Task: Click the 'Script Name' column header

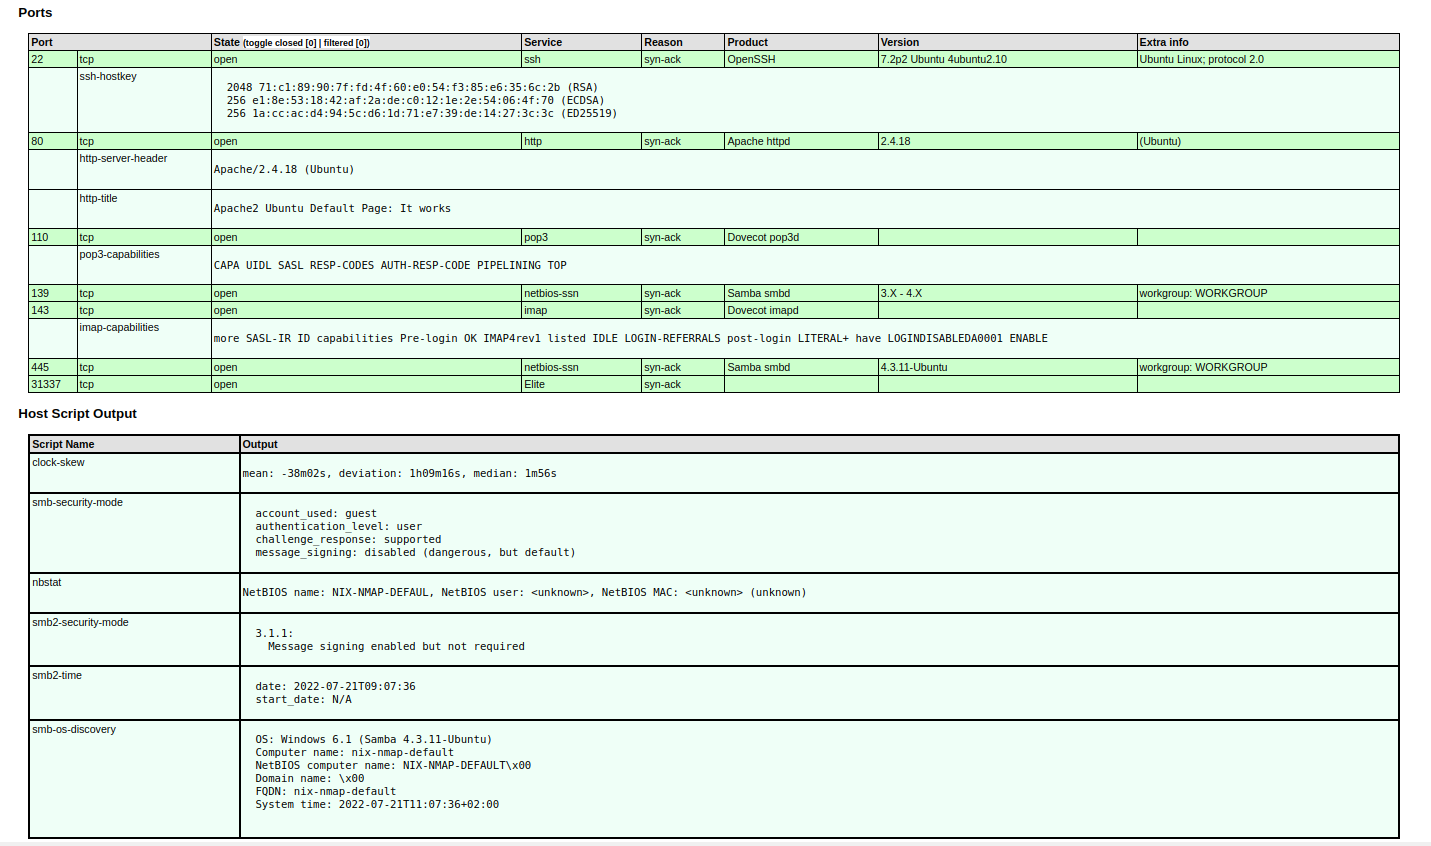Action: 134,444
